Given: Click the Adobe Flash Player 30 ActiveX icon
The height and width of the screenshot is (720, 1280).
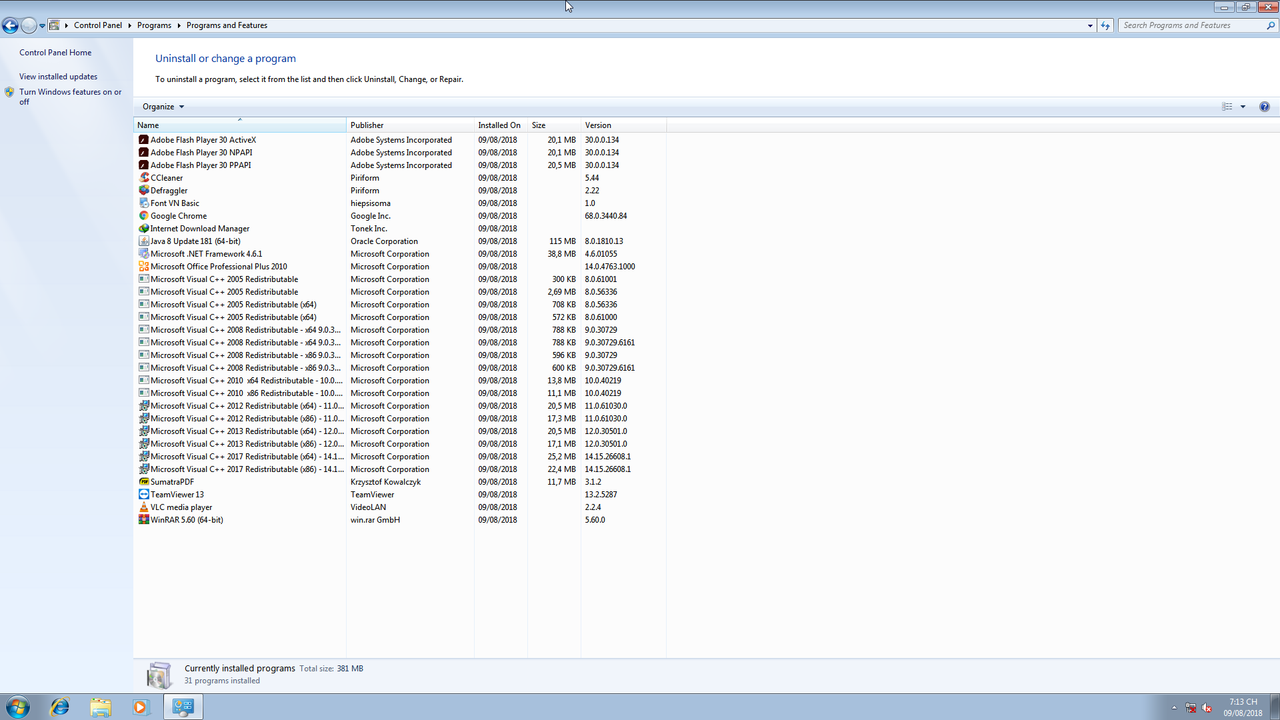Looking at the screenshot, I should (144, 140).
